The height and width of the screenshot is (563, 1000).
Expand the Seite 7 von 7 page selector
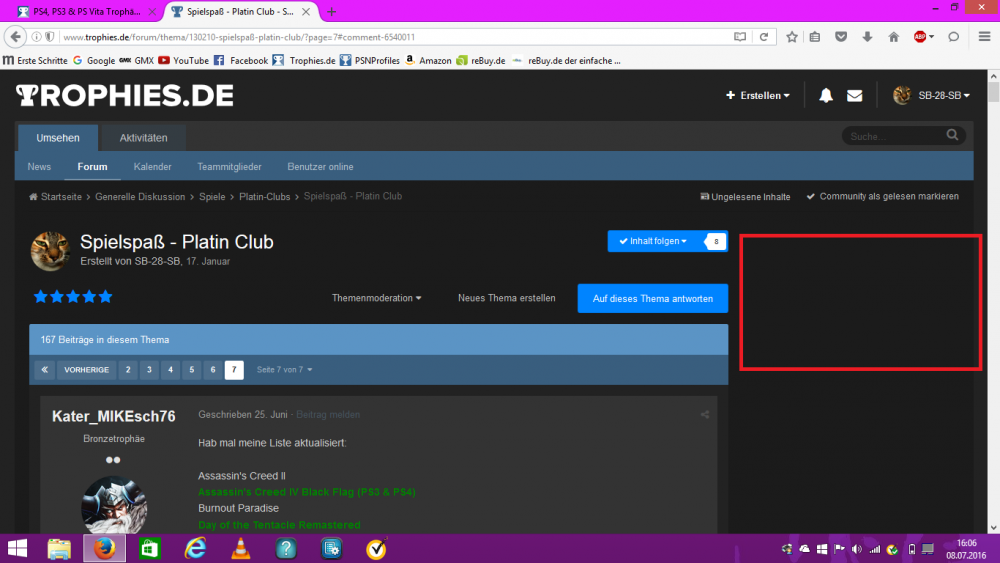click(x=285, y=370)
